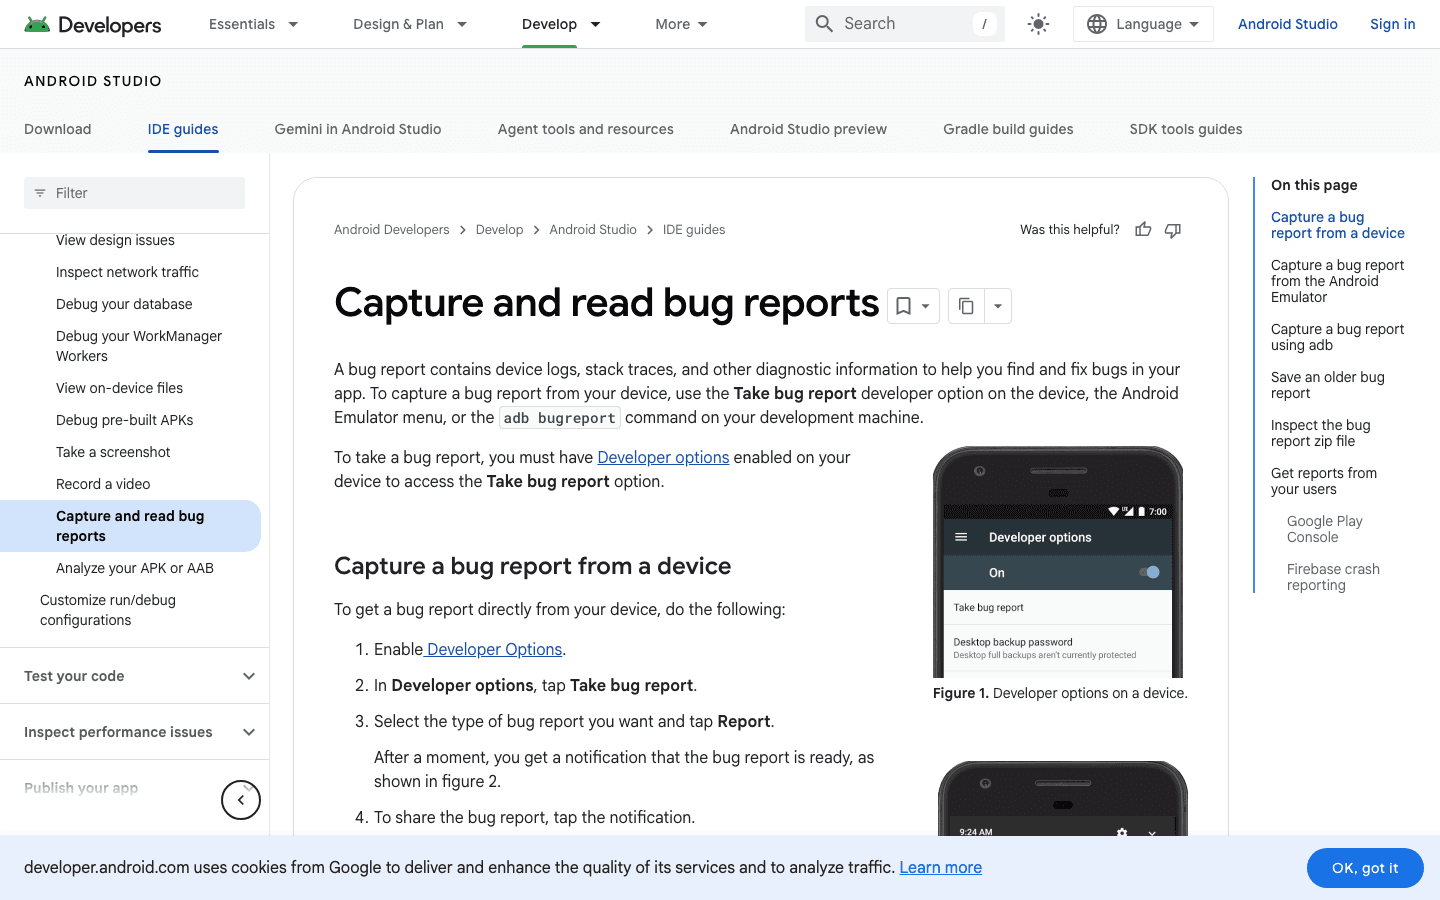Toggle light/dark theme with the sun icon
The width and height of the screenshot is (1440, 900).
[x=1037, y=23]
